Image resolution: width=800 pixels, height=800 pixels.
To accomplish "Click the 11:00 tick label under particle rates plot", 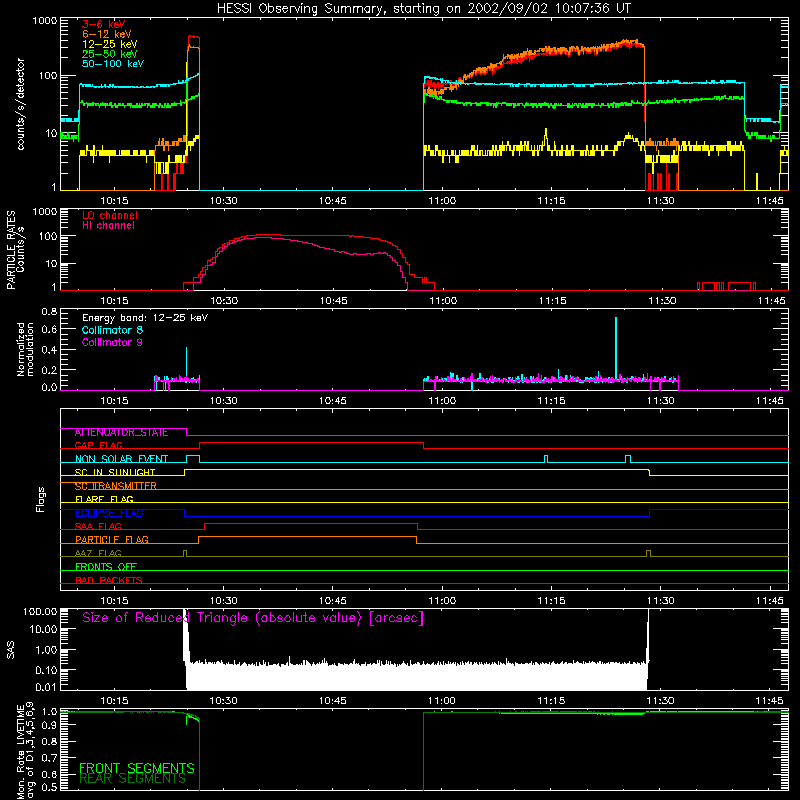I will pyautogui.click(x=443, y=301).
